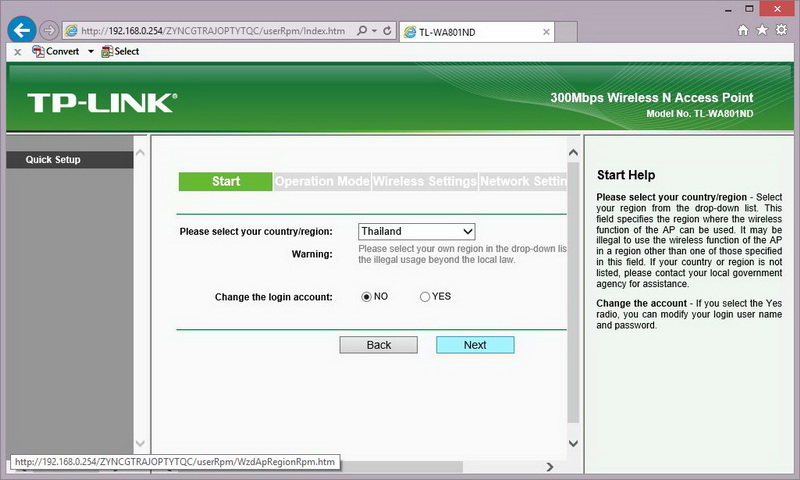Image resolution: width=800 pixels, height=480 pixels.
Task: Click the Next button
Action: click(x=475, y=345)
